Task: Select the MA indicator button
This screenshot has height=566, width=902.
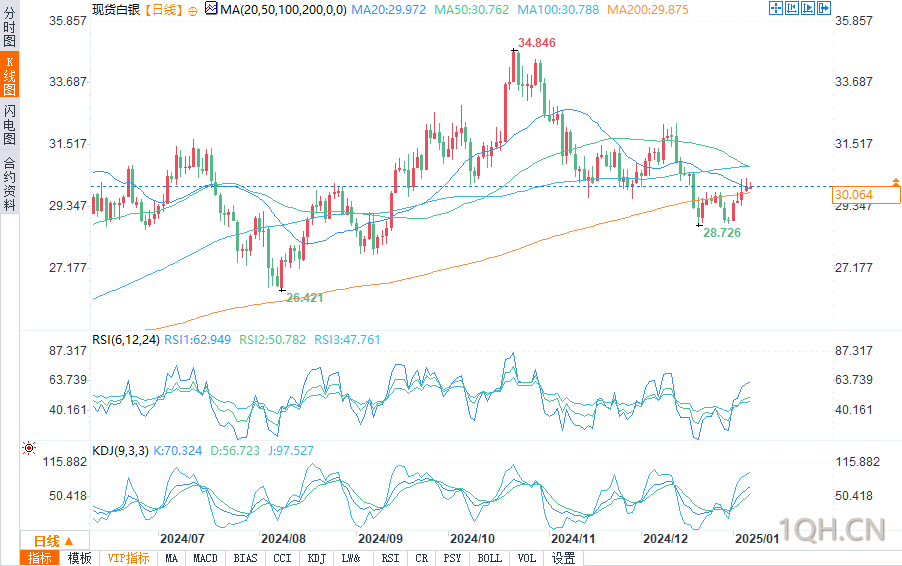Action: [171, 558]
